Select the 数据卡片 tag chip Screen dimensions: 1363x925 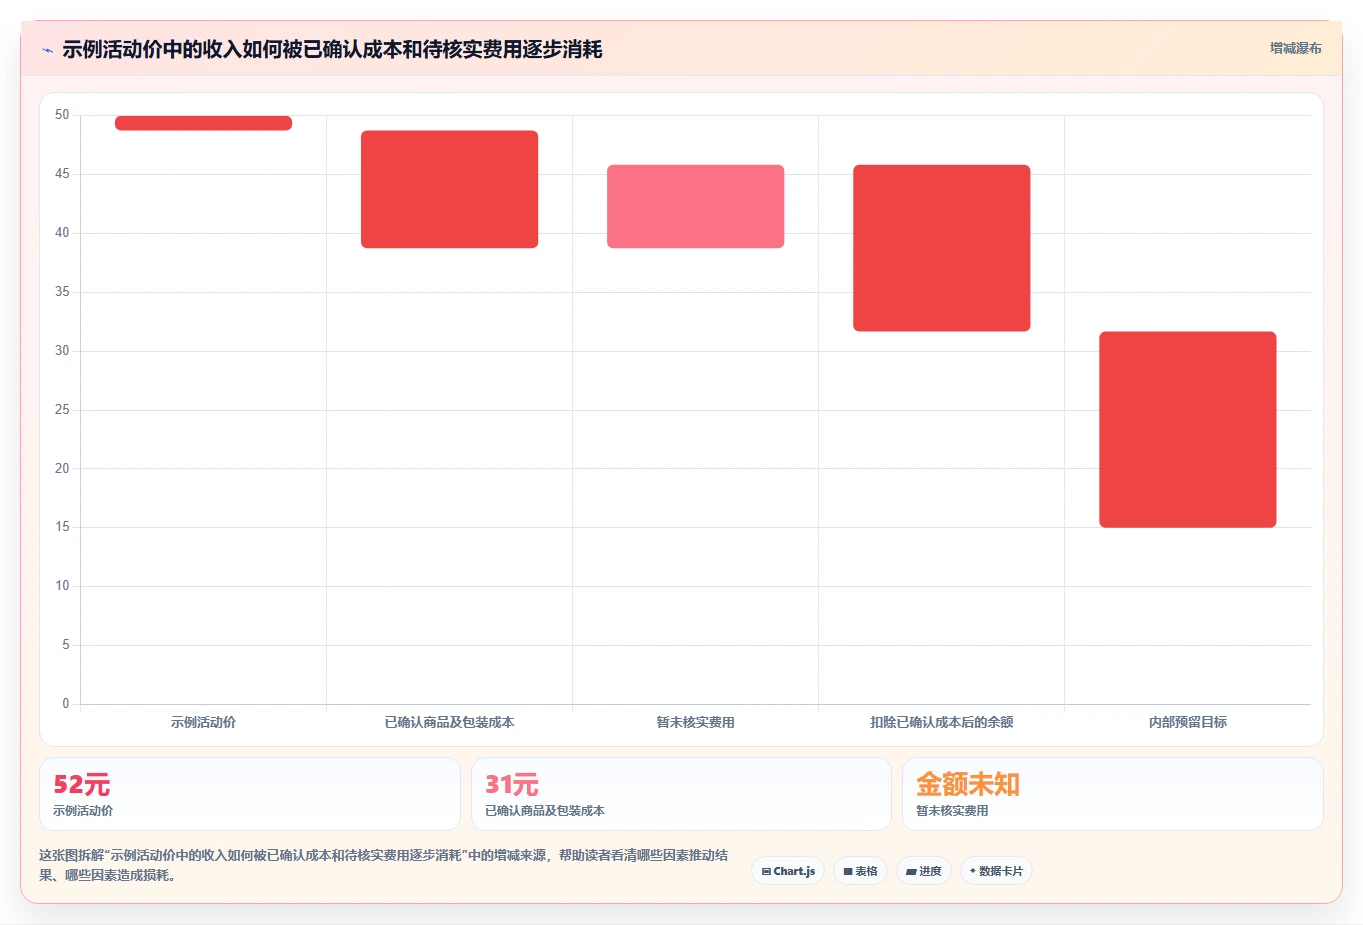[996, 871]
